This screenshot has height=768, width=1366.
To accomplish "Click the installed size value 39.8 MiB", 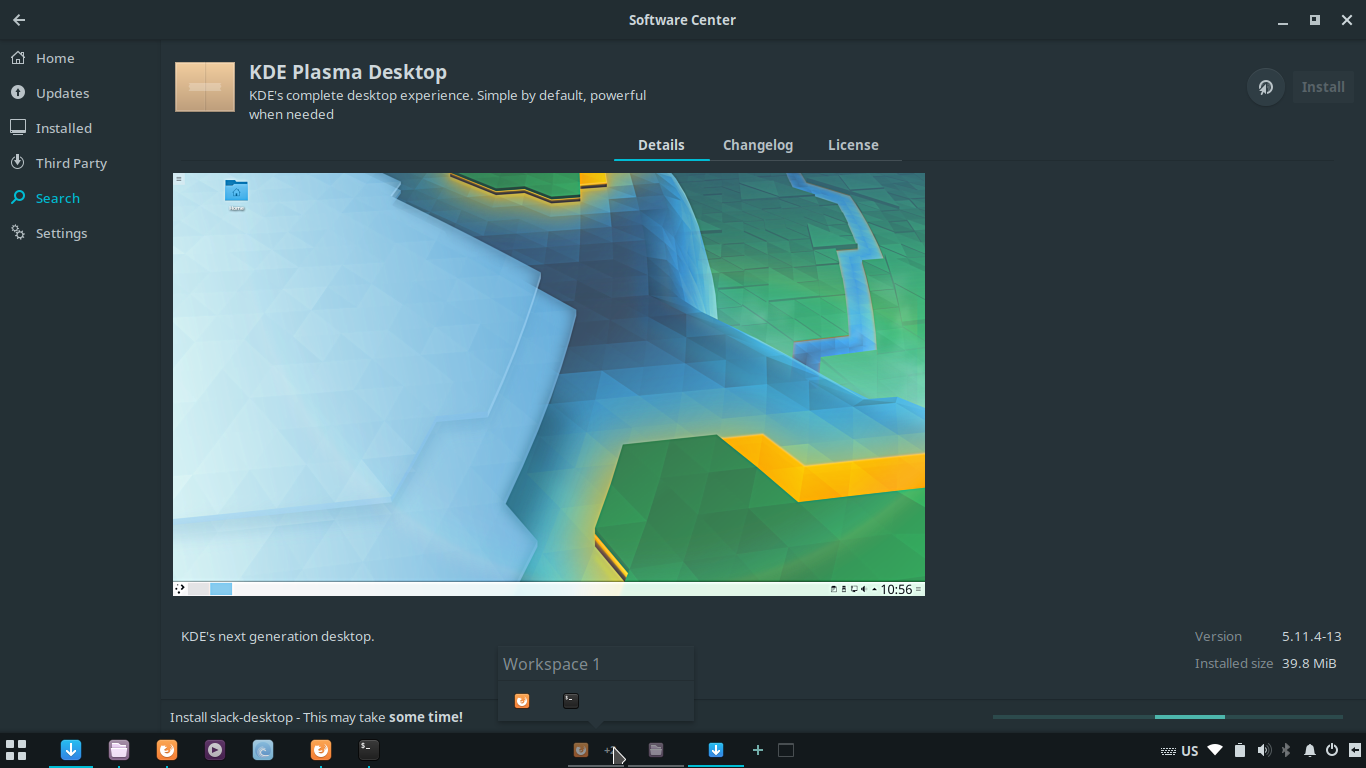I will pyautogui.click(x=1309, y=663).
